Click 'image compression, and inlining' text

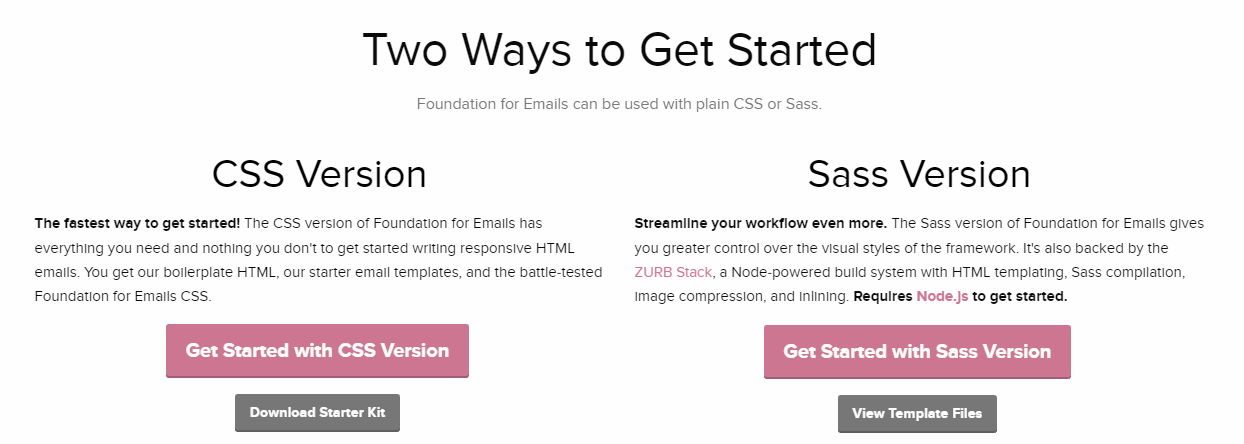tap(741, 296)
